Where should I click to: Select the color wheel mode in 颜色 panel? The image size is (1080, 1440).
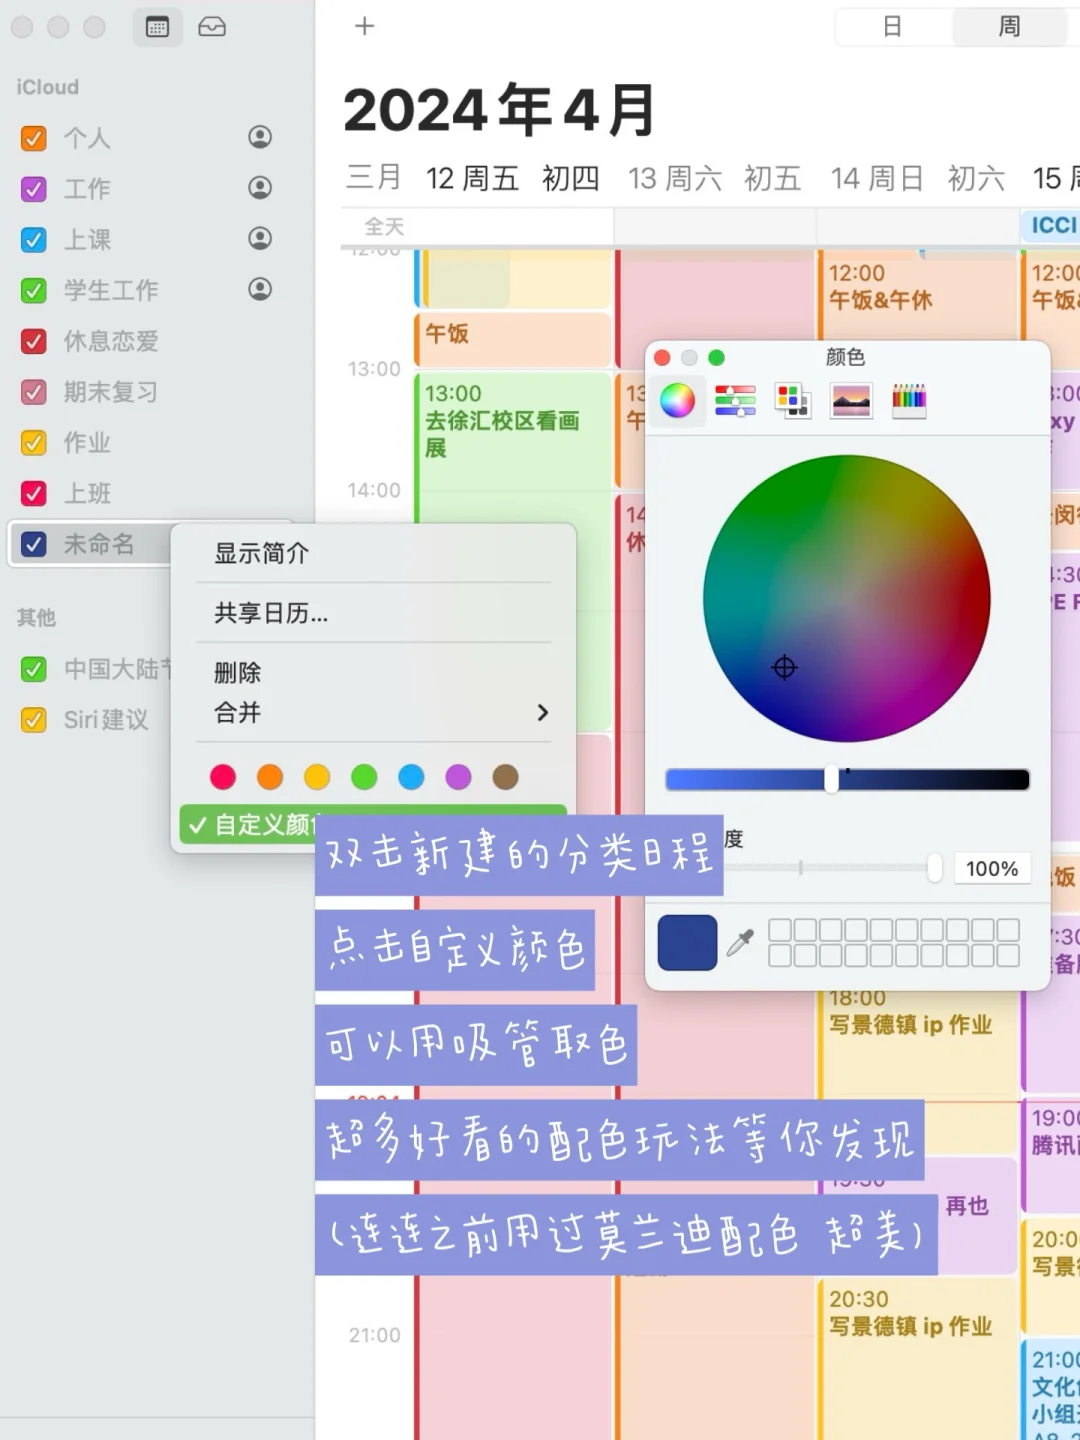click(678, 400)
